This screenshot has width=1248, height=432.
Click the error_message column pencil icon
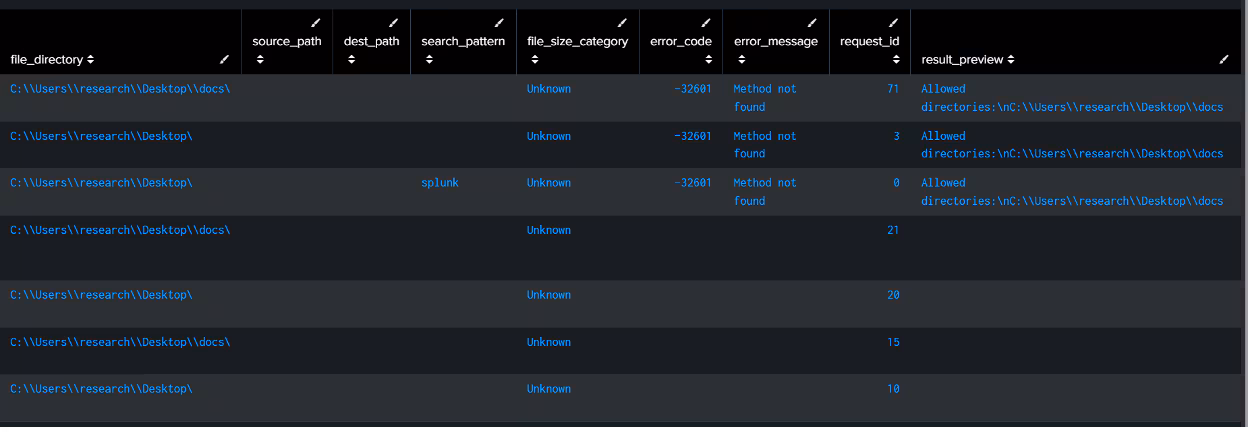pyautogui.click(x=812, y=22)
